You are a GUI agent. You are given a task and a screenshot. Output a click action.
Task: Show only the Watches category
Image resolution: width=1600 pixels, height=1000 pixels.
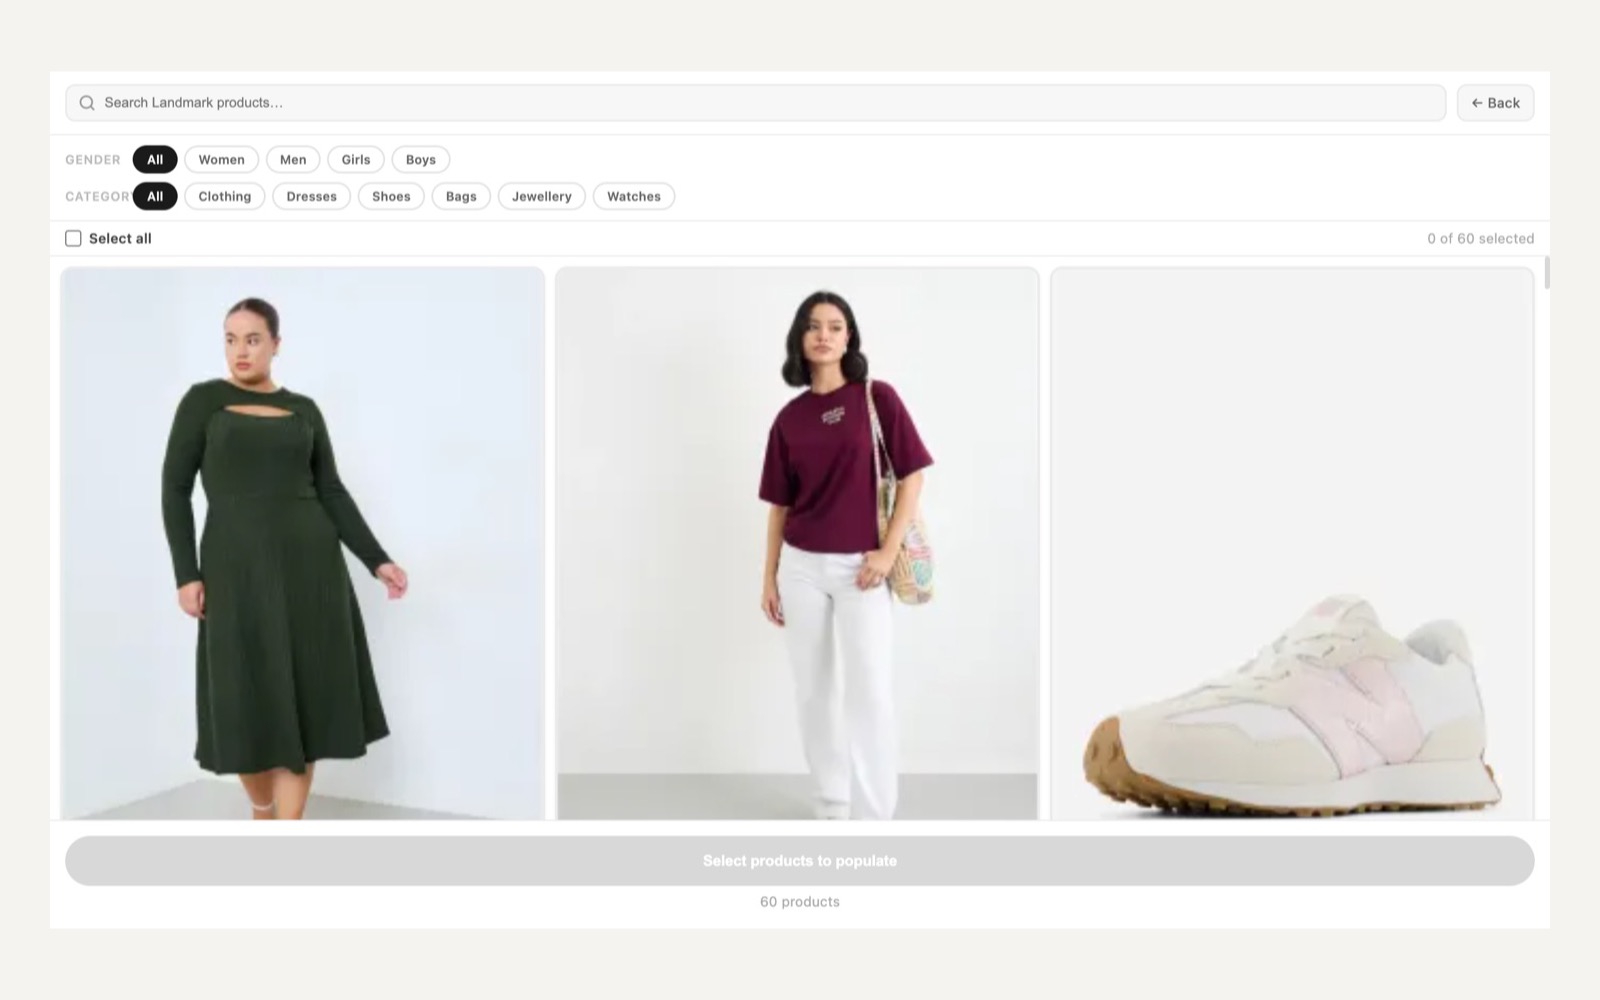click(634, 196)
